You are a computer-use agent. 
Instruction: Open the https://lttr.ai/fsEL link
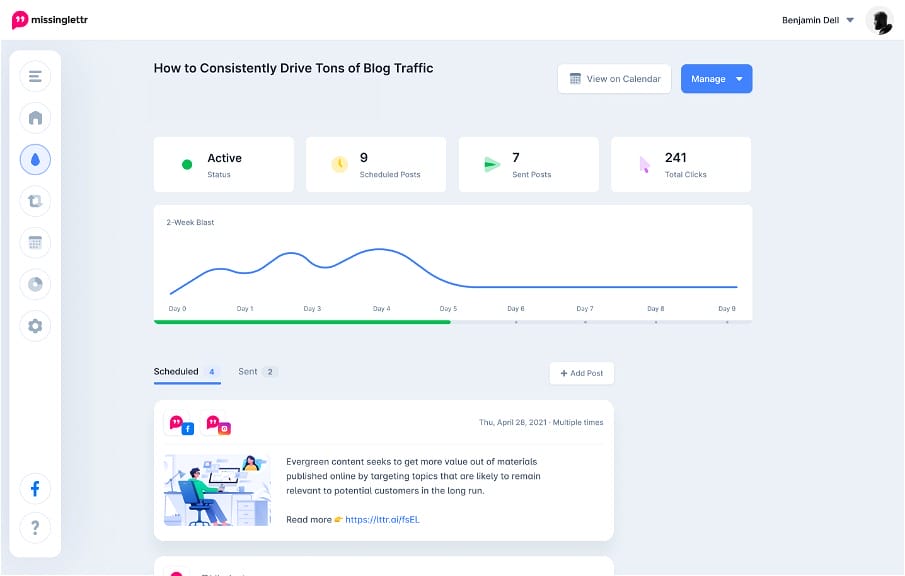pos(382,519)
